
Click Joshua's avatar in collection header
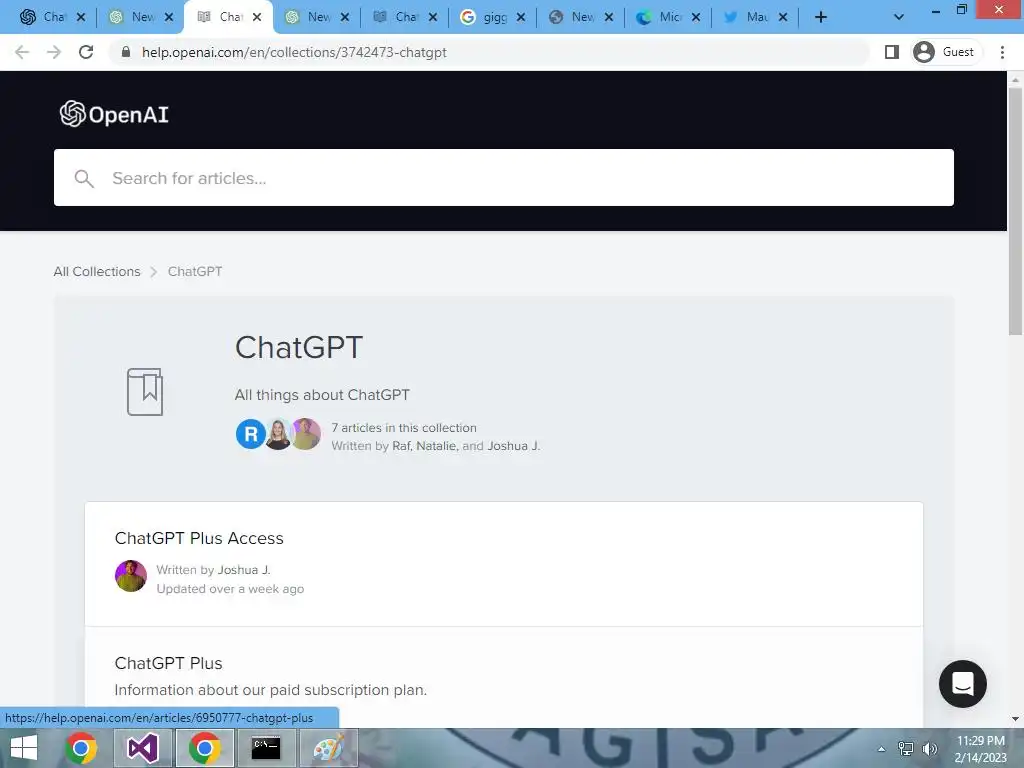point(306,434)
